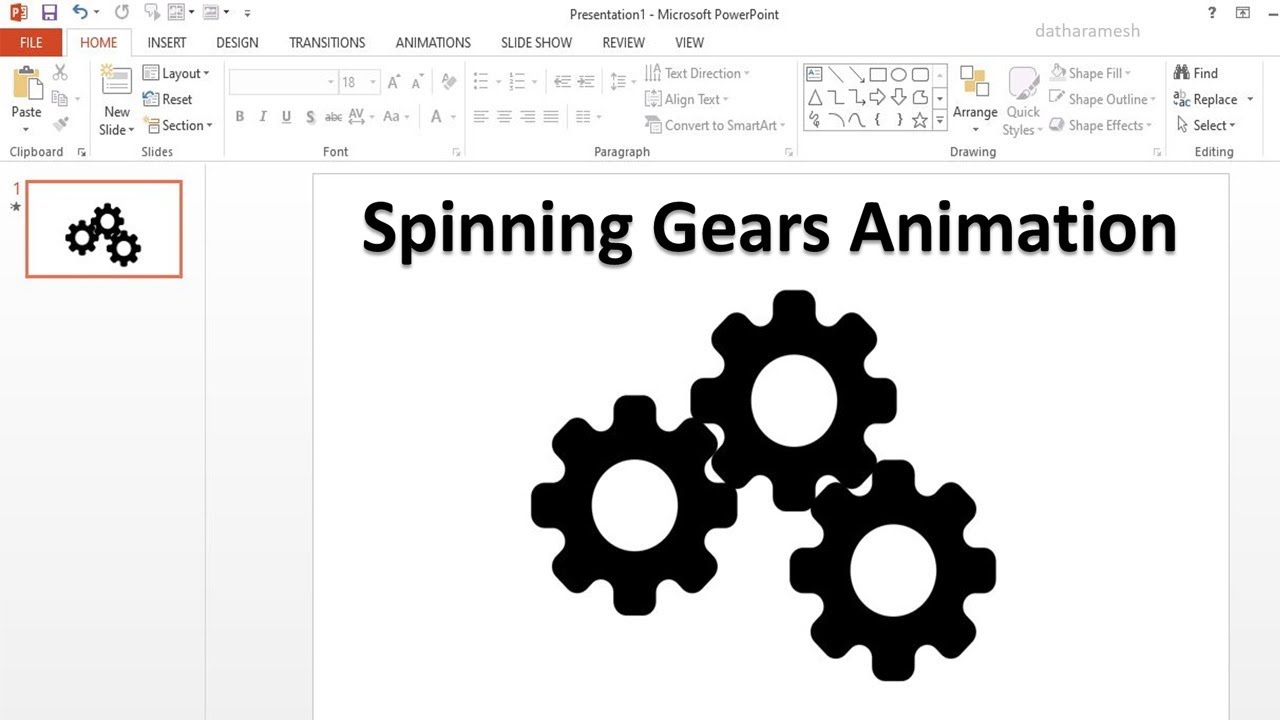This screenshot has width=1280, height=720.
Task: Cut selection with the scissors icon
Action: pos(60,73)
